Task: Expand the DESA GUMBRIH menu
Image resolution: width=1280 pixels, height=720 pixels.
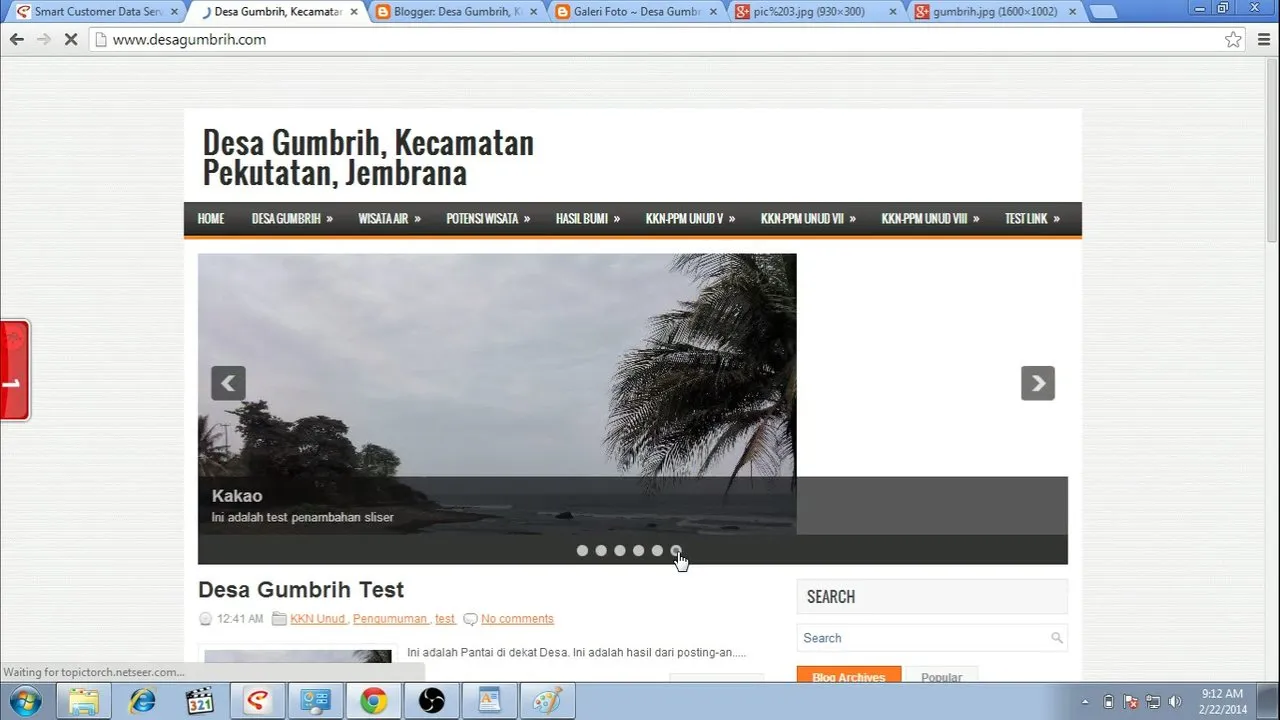Action: (x=292, y=218)
